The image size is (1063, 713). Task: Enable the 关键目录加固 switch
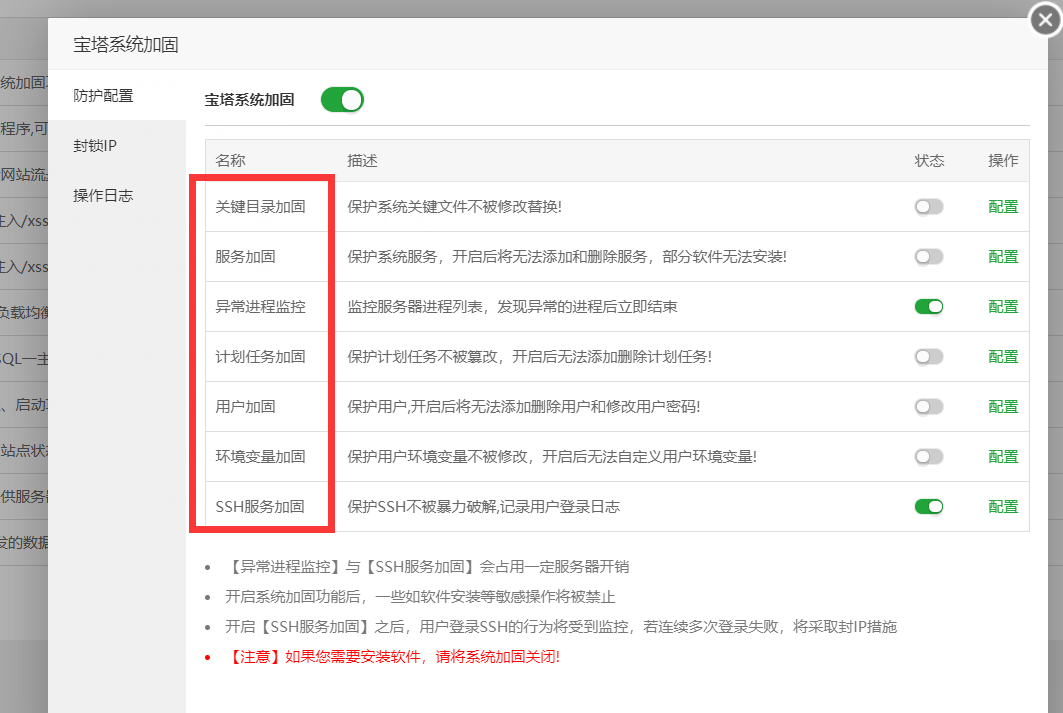(929, 207)
